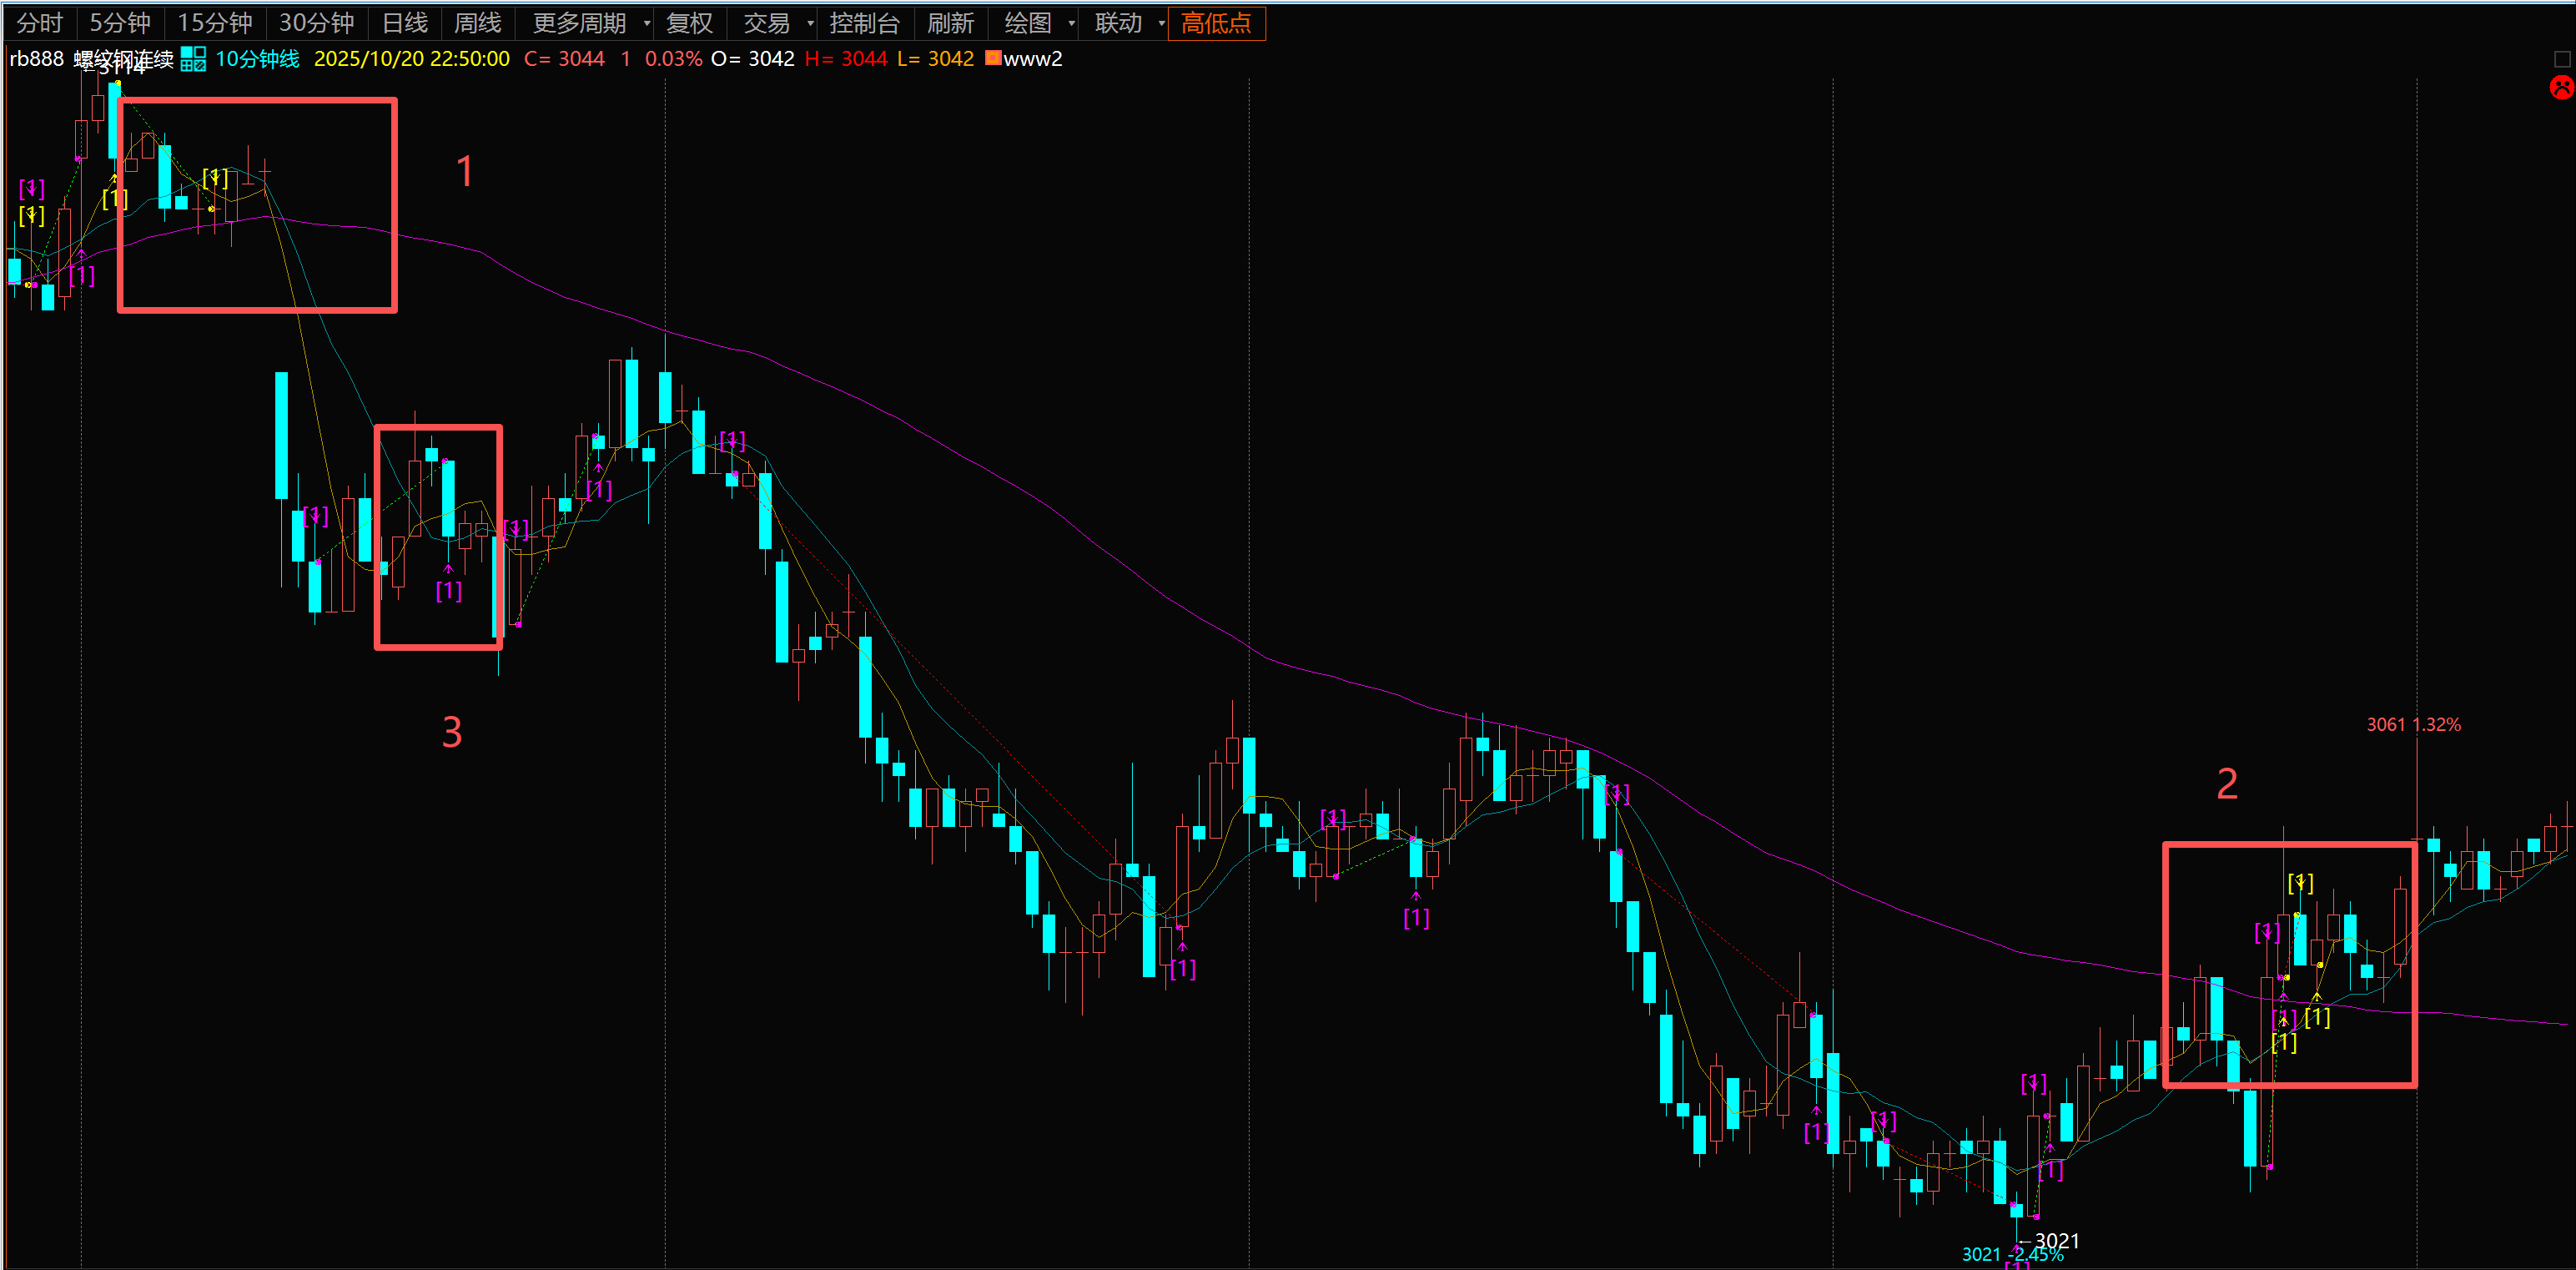Switch to the 日线 period tab
The image size is (2576, 1270).
[404, 23]
